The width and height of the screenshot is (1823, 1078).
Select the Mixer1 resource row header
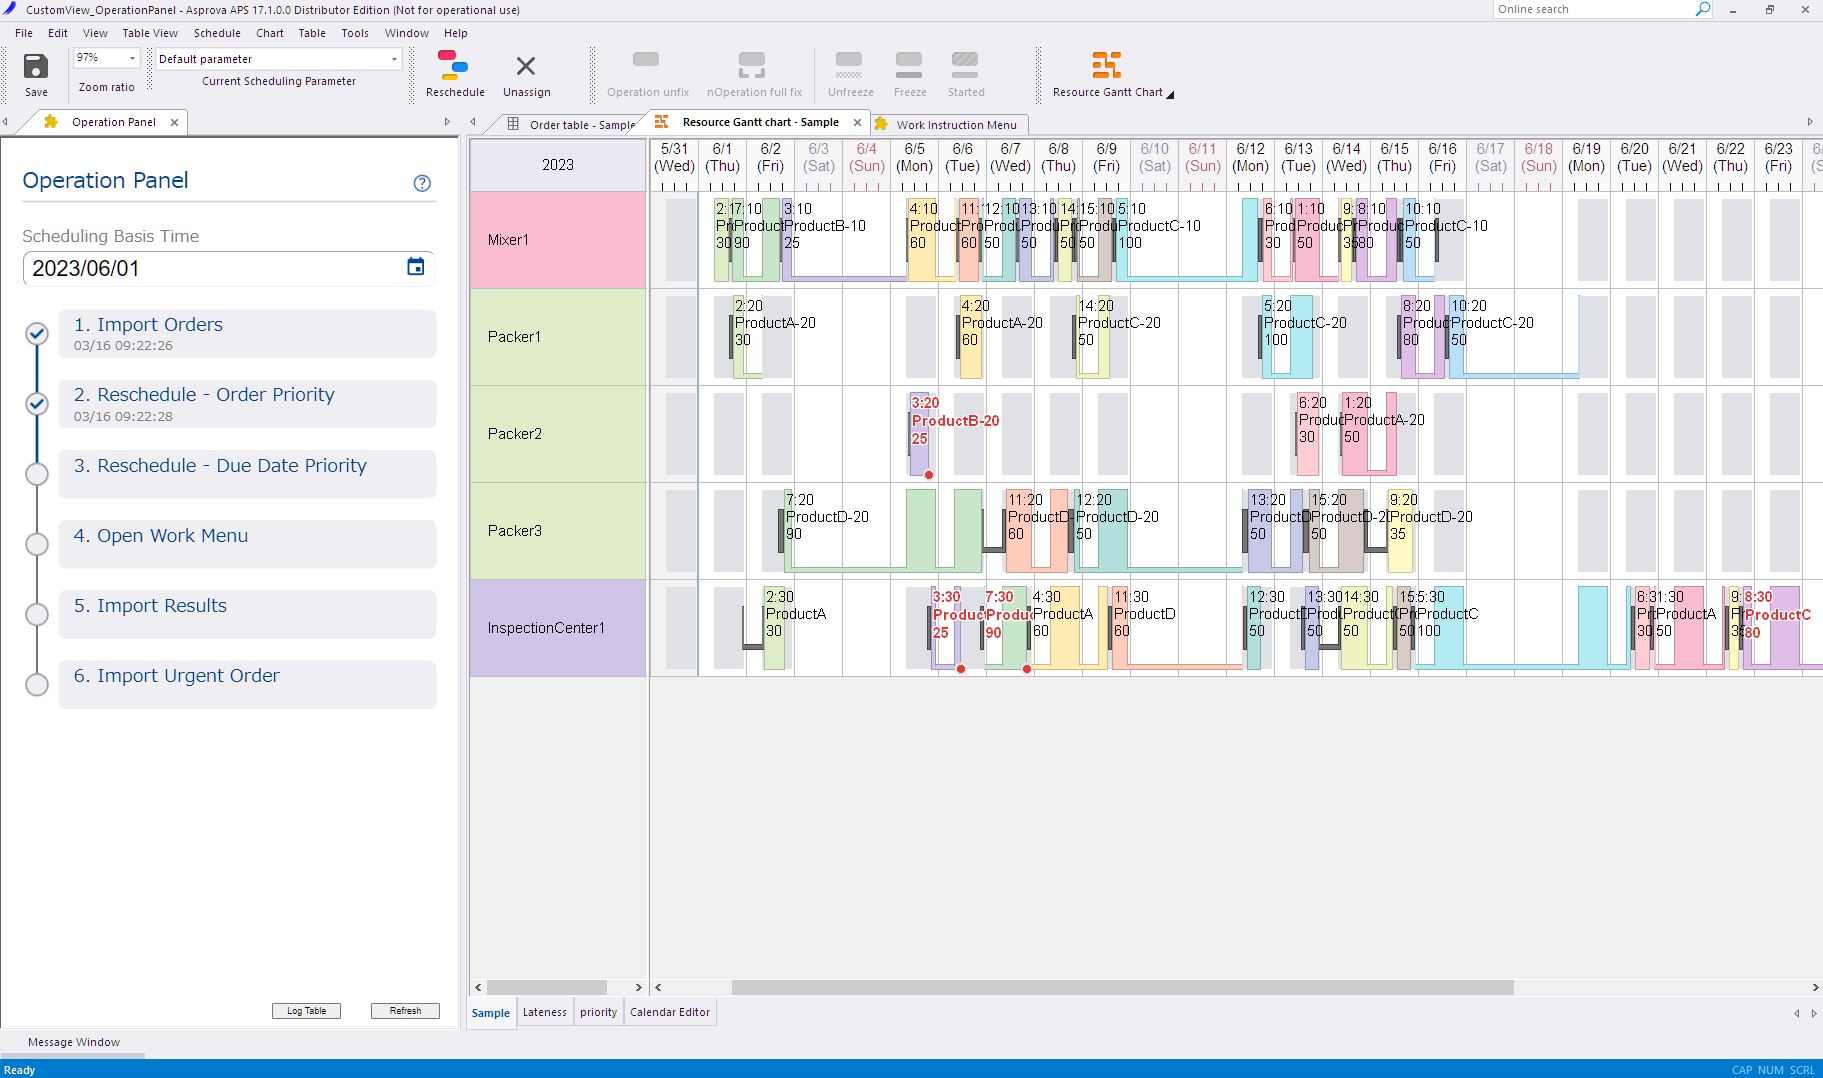pyautogui.click(x=558, y=240)
